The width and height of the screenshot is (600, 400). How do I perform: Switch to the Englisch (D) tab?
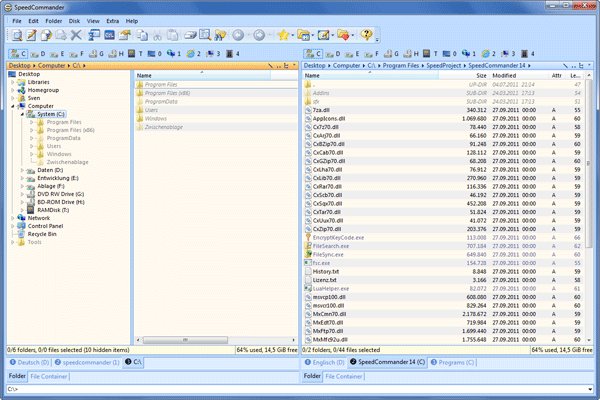tap(324, 362)
